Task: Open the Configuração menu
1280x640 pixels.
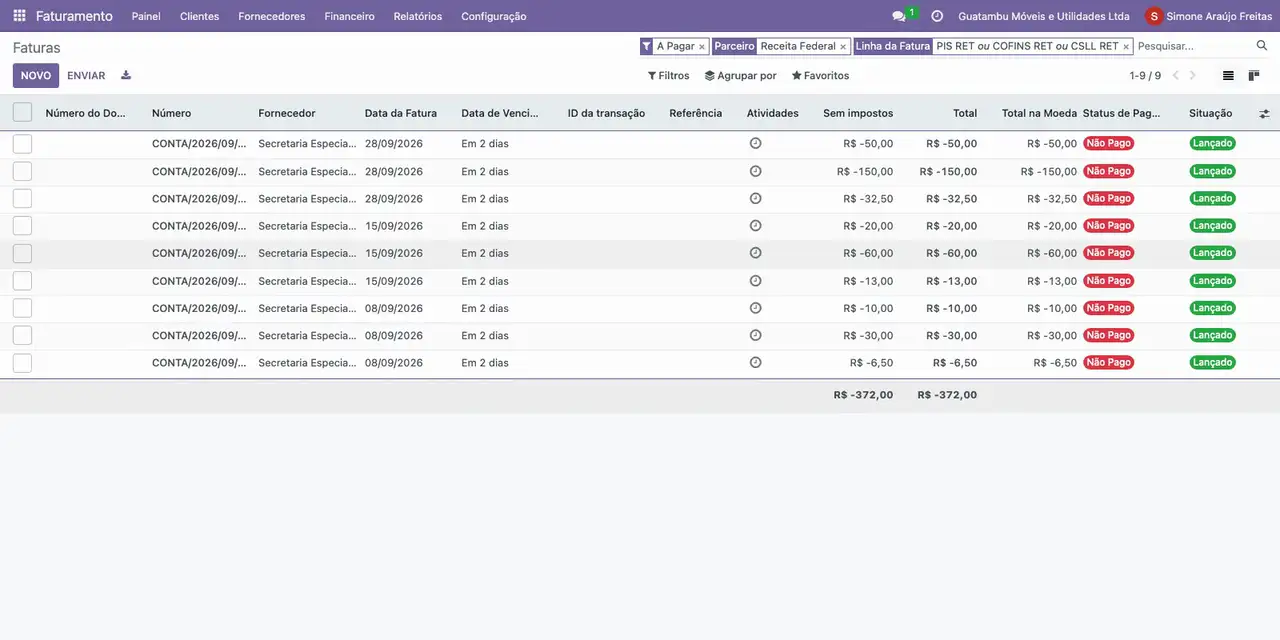Action: (494, 16)
